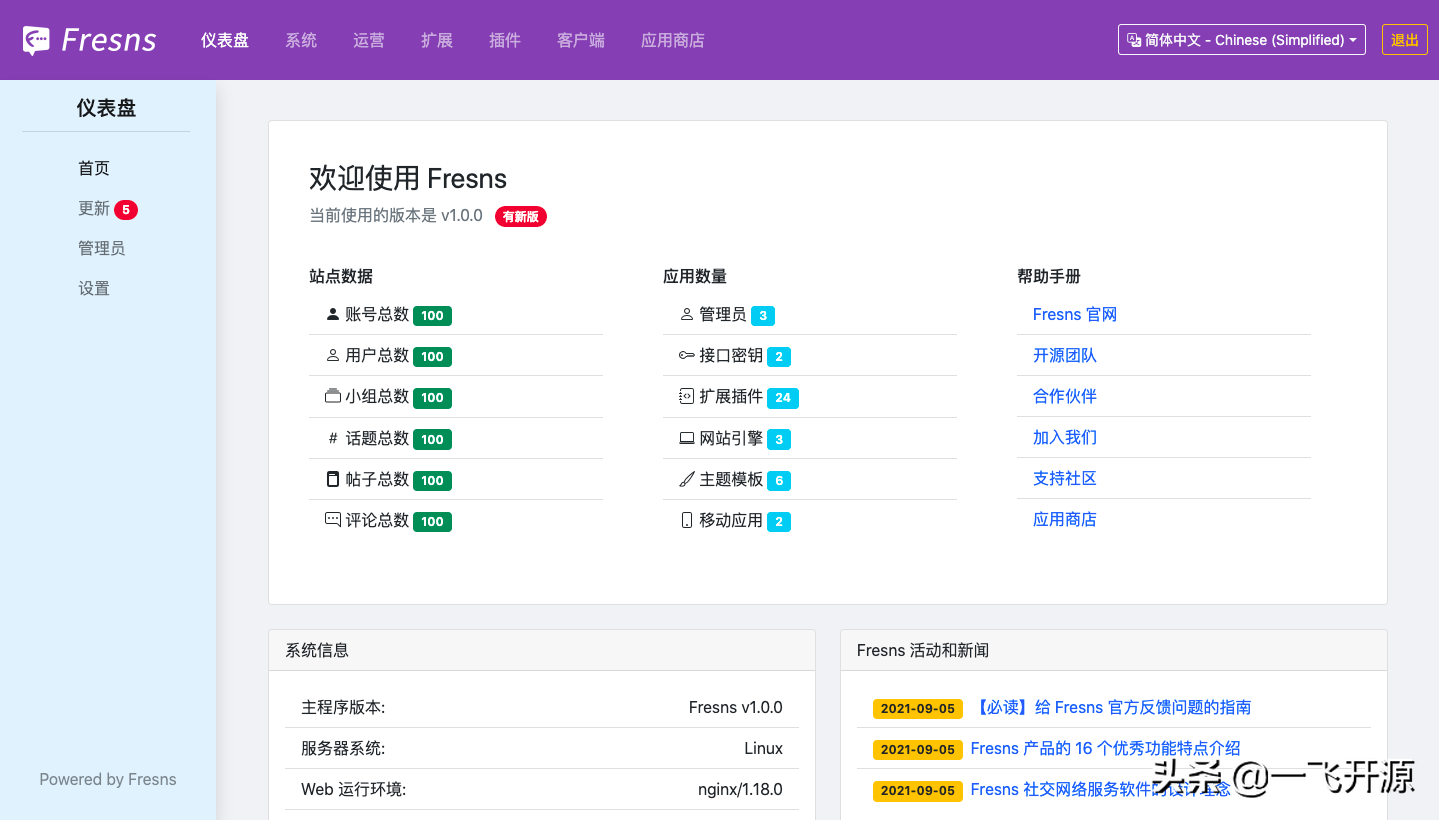Screen dimensions: 1439x820
Task: Click the 退出 logout button
Action: pyautogui.click(x=1405, y=40)
